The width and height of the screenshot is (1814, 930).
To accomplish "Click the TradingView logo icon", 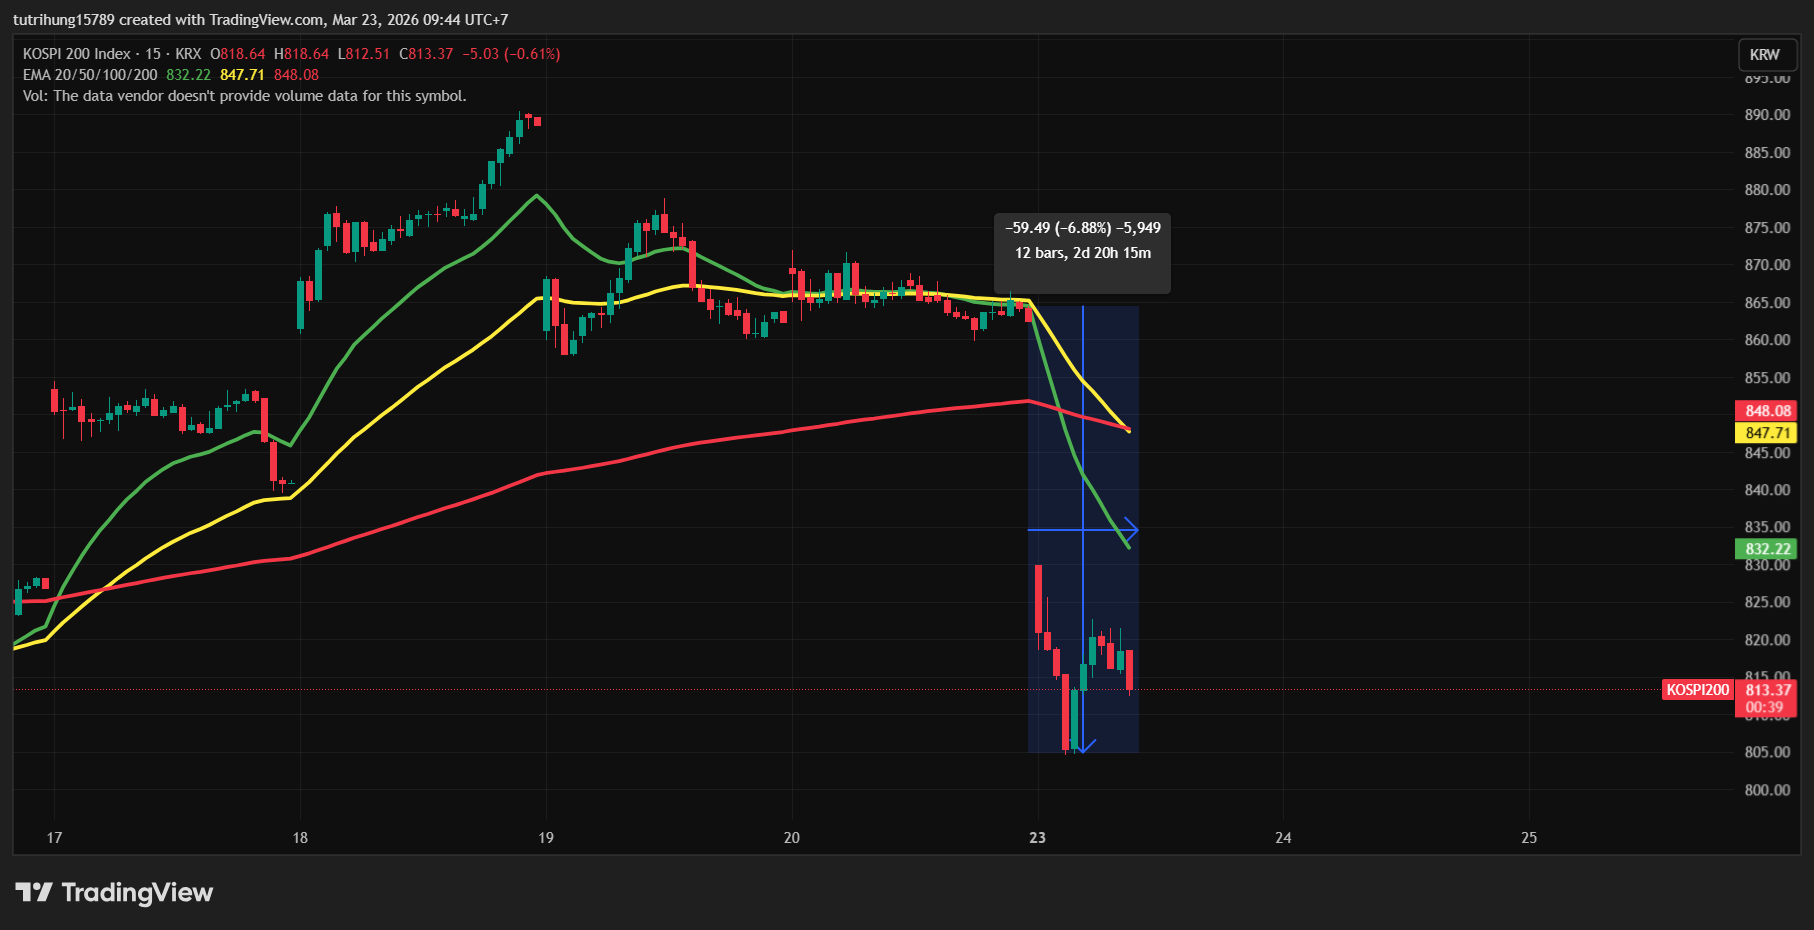I will coord(33,892).
